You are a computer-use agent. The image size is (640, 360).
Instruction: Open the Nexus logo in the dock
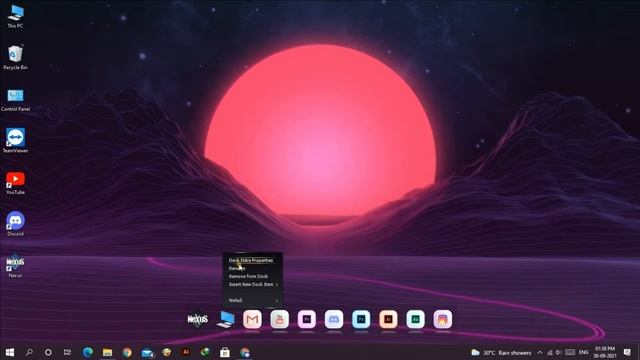pyautogui.click(x=198, y=319)
